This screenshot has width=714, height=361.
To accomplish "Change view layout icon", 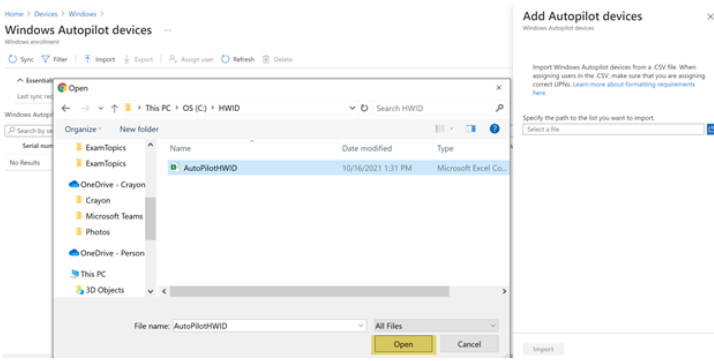I will click(x=440, y=129).
